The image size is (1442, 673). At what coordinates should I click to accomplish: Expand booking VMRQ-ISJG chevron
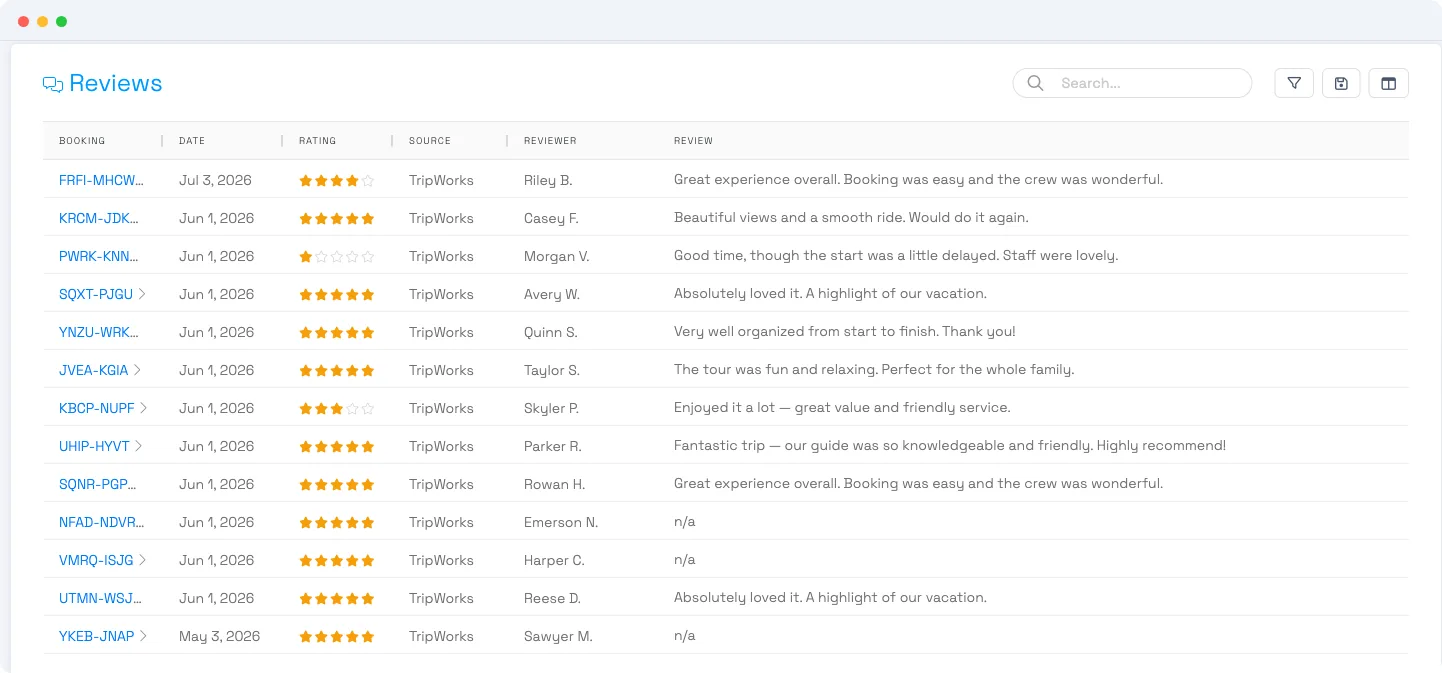pyautogui.click(x=142, y=560)
